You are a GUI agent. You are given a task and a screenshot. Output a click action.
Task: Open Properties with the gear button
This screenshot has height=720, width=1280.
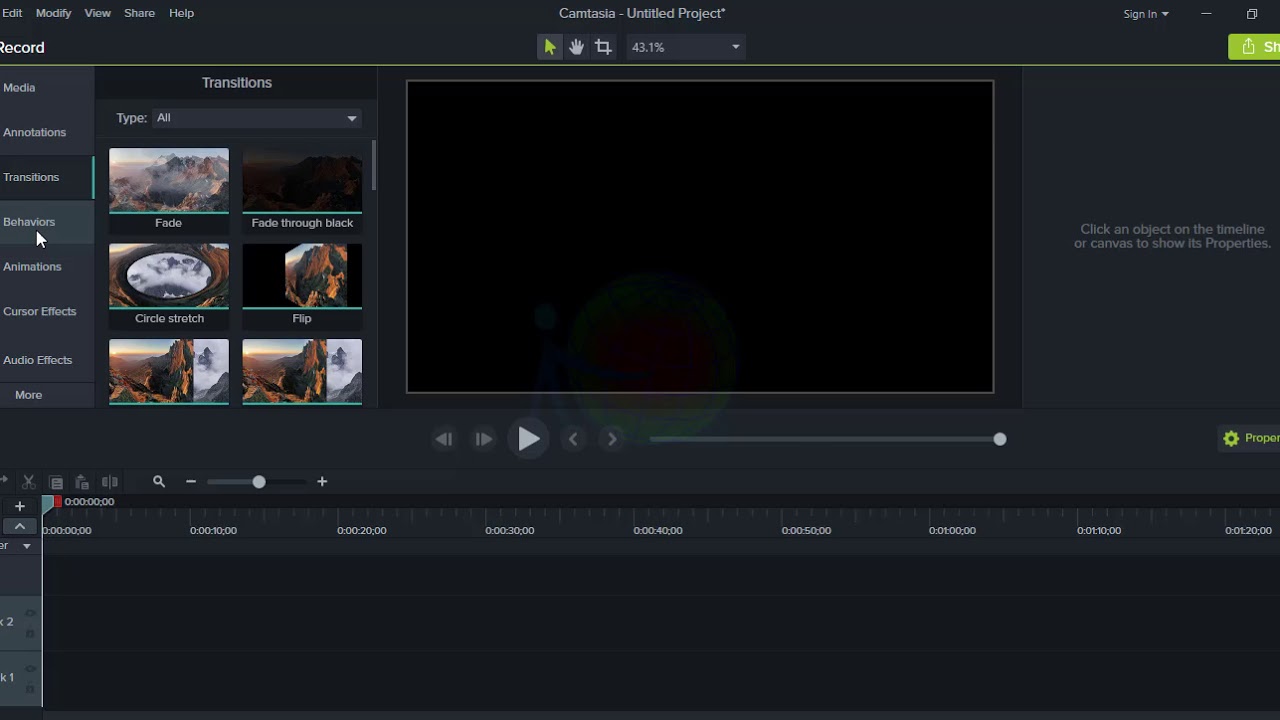pos(1231,438)
